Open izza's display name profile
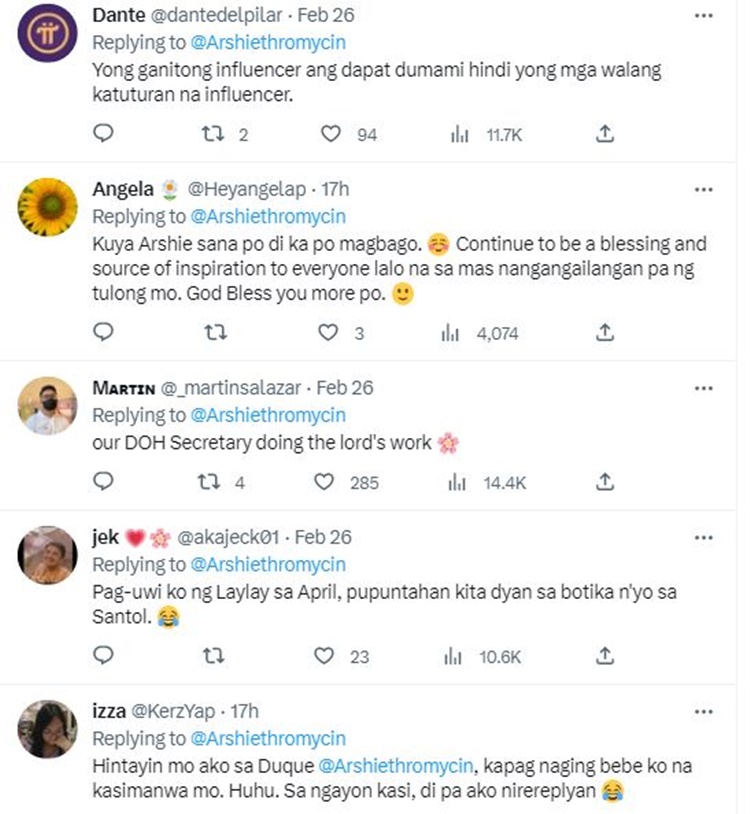Screen dimensions: 750x814 click(x=109, y=711)
